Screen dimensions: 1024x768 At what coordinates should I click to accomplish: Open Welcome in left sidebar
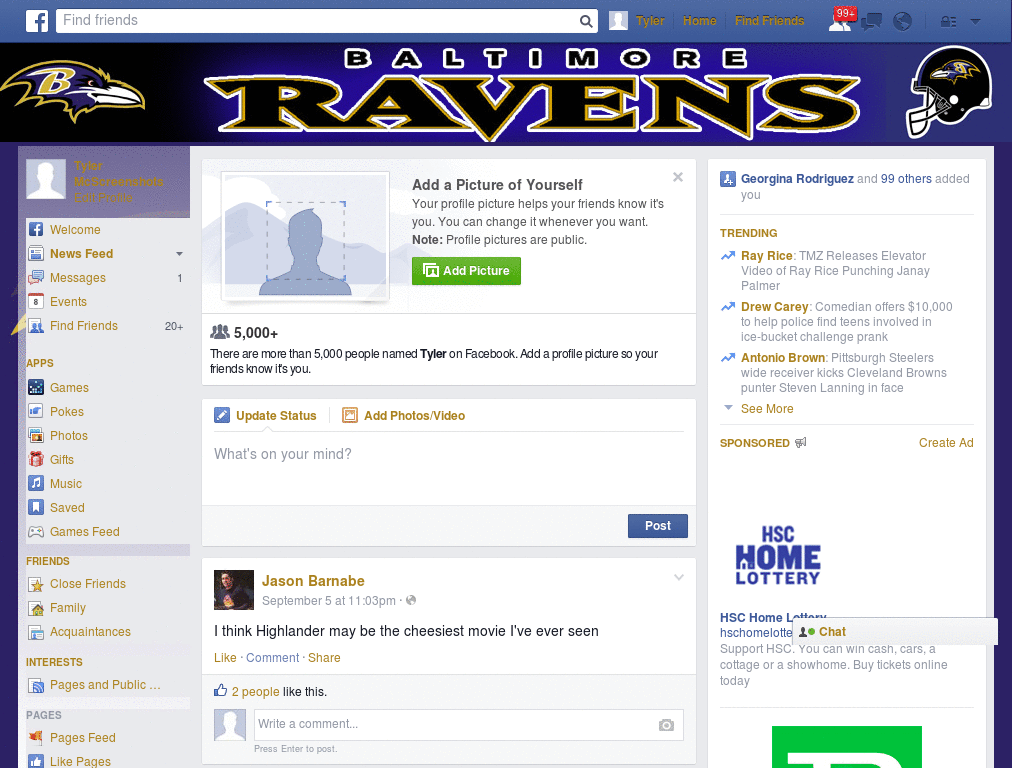75,230
